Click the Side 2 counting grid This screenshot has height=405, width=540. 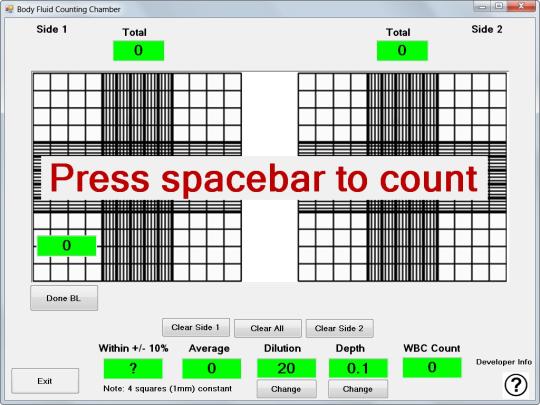pyautogui.click(x=402, y=177)
